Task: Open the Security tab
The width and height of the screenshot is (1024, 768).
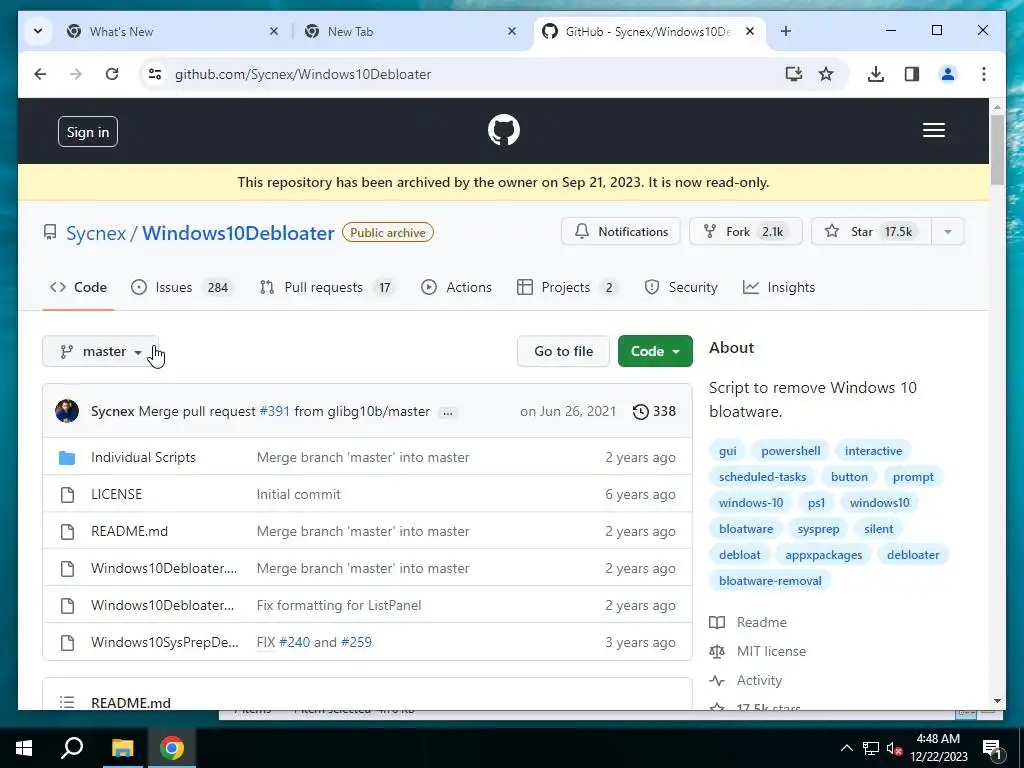Action: coord(680,287)
